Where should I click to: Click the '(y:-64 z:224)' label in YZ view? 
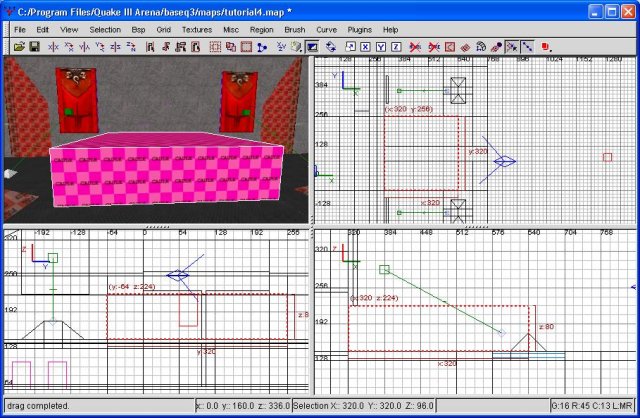[x=131, y=287]
